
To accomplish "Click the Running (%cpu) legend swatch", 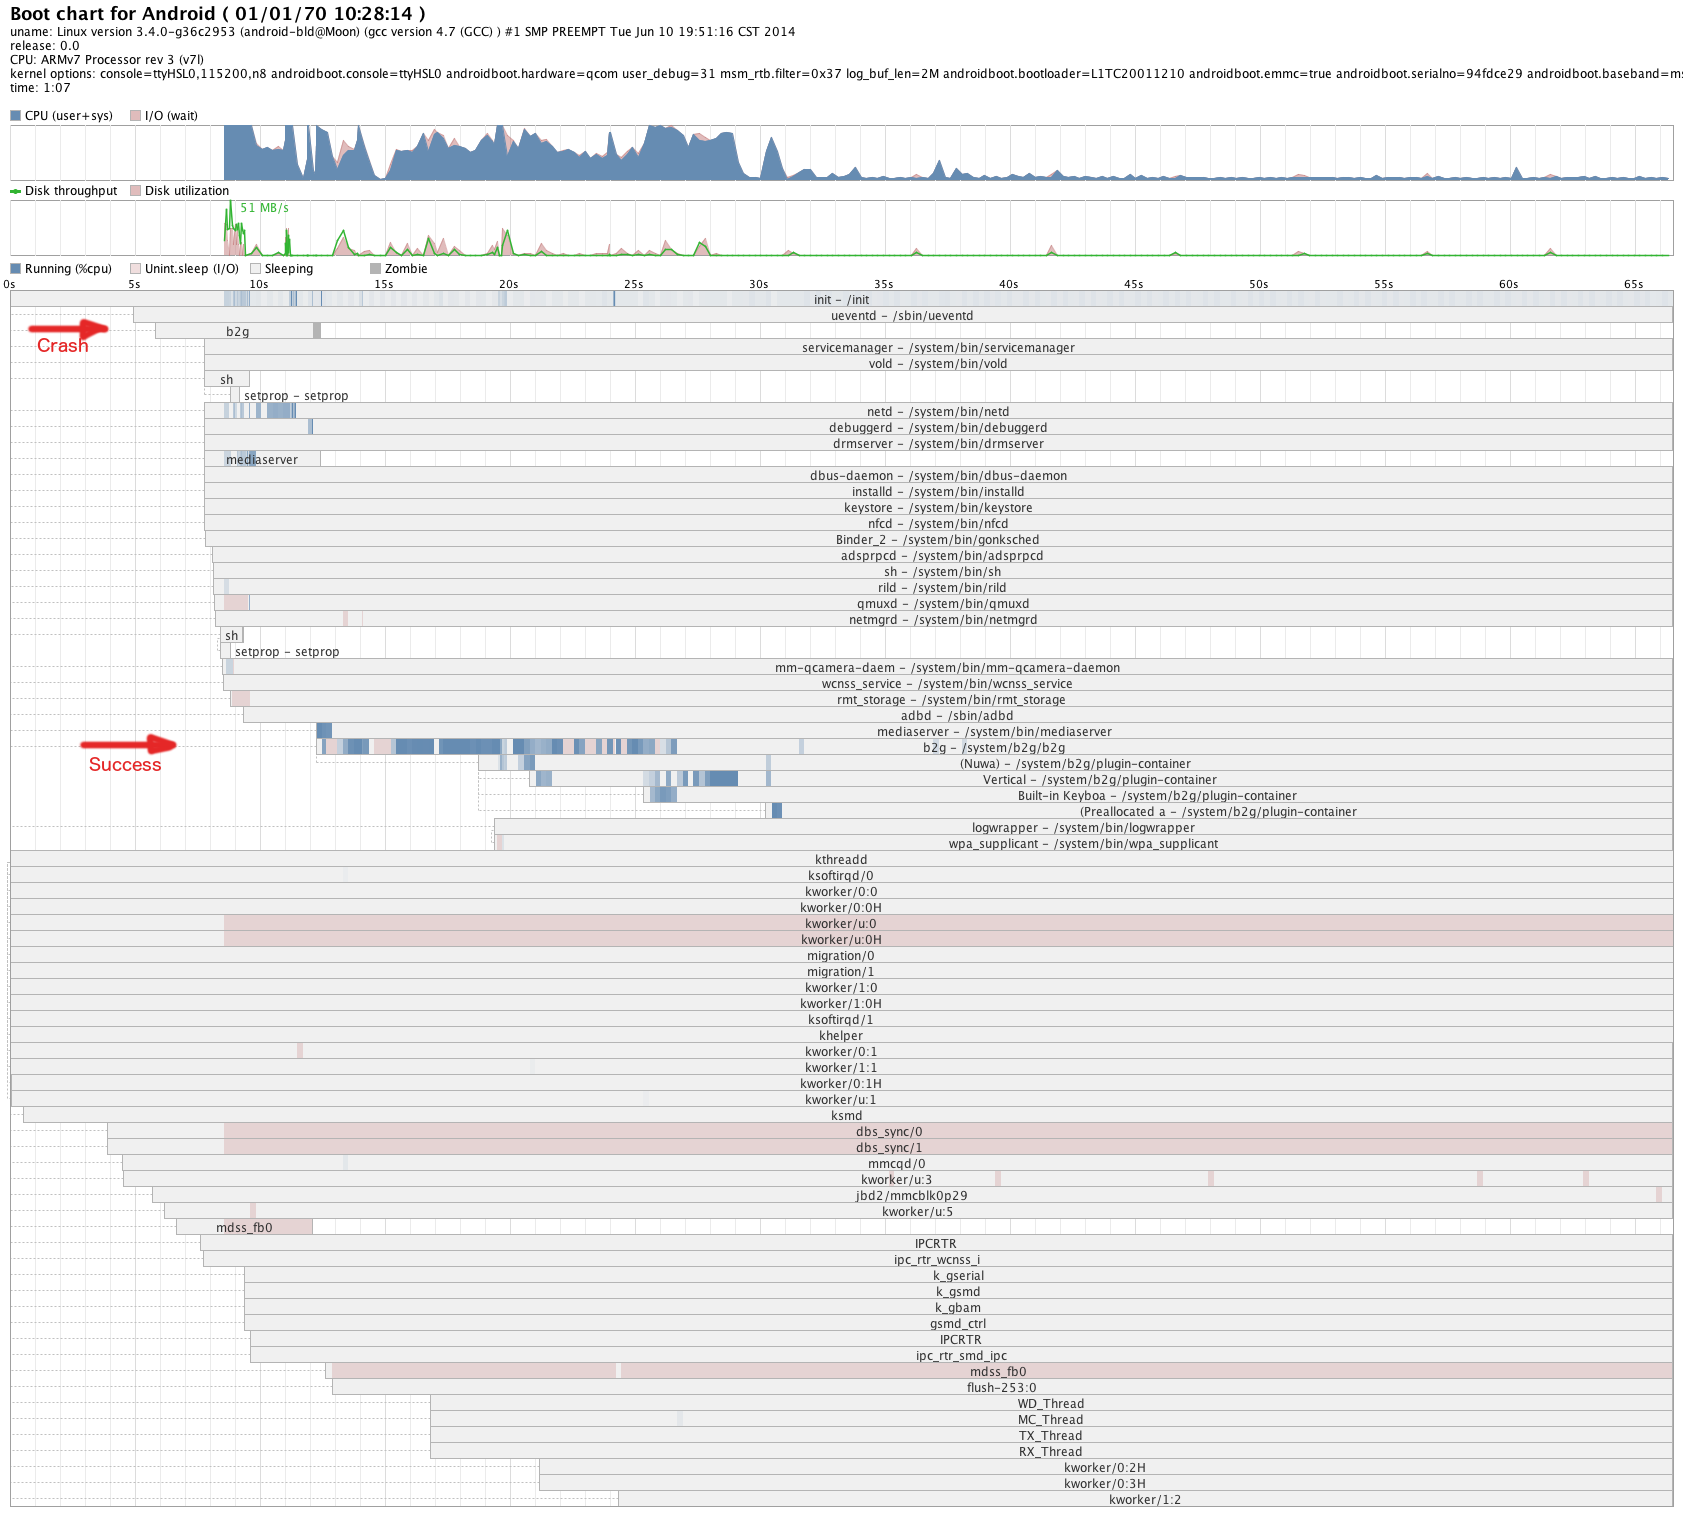I will [15, 269].
